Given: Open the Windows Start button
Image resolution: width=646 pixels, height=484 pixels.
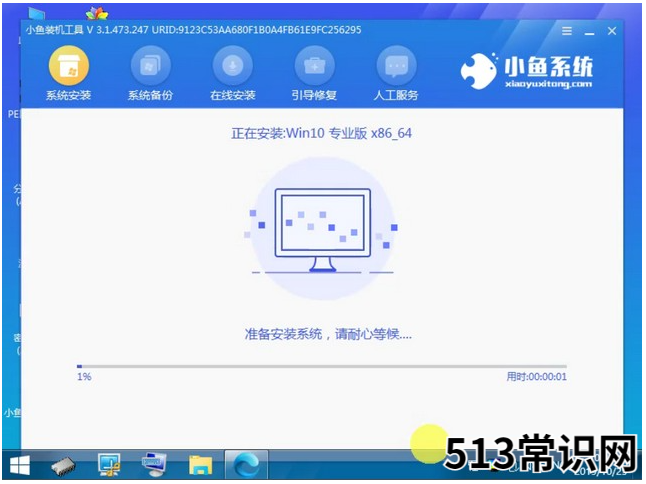Looking at the screenshot, I should pyautogui.click(x=20, y=466).
